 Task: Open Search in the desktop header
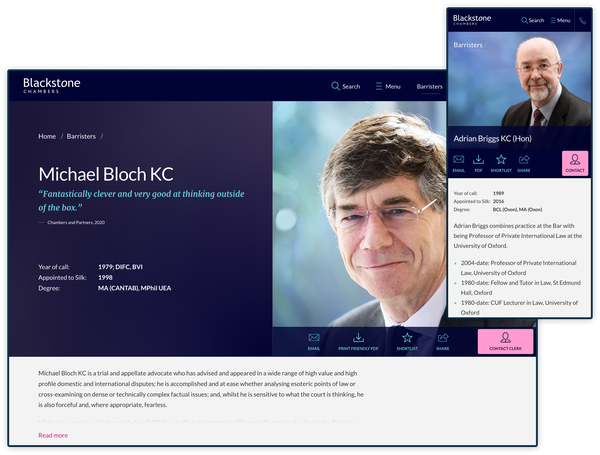point(346,86)
